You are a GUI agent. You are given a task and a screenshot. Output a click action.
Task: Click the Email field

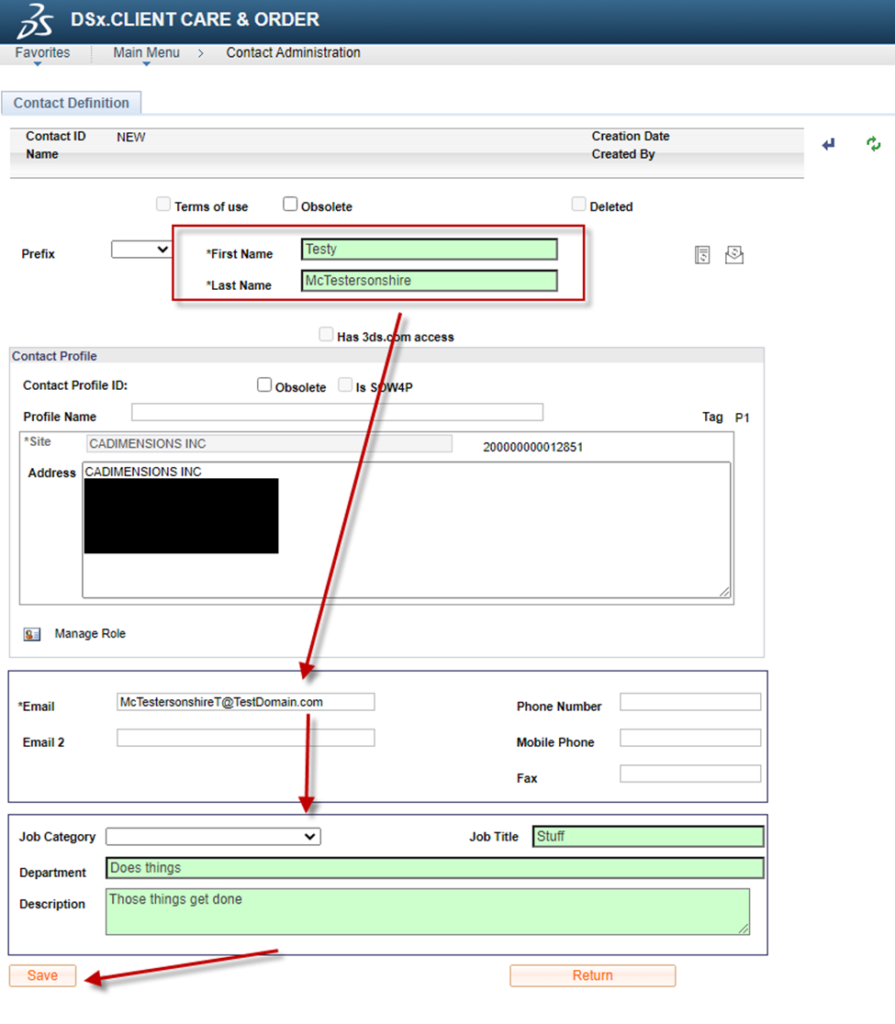coord(246,702)
